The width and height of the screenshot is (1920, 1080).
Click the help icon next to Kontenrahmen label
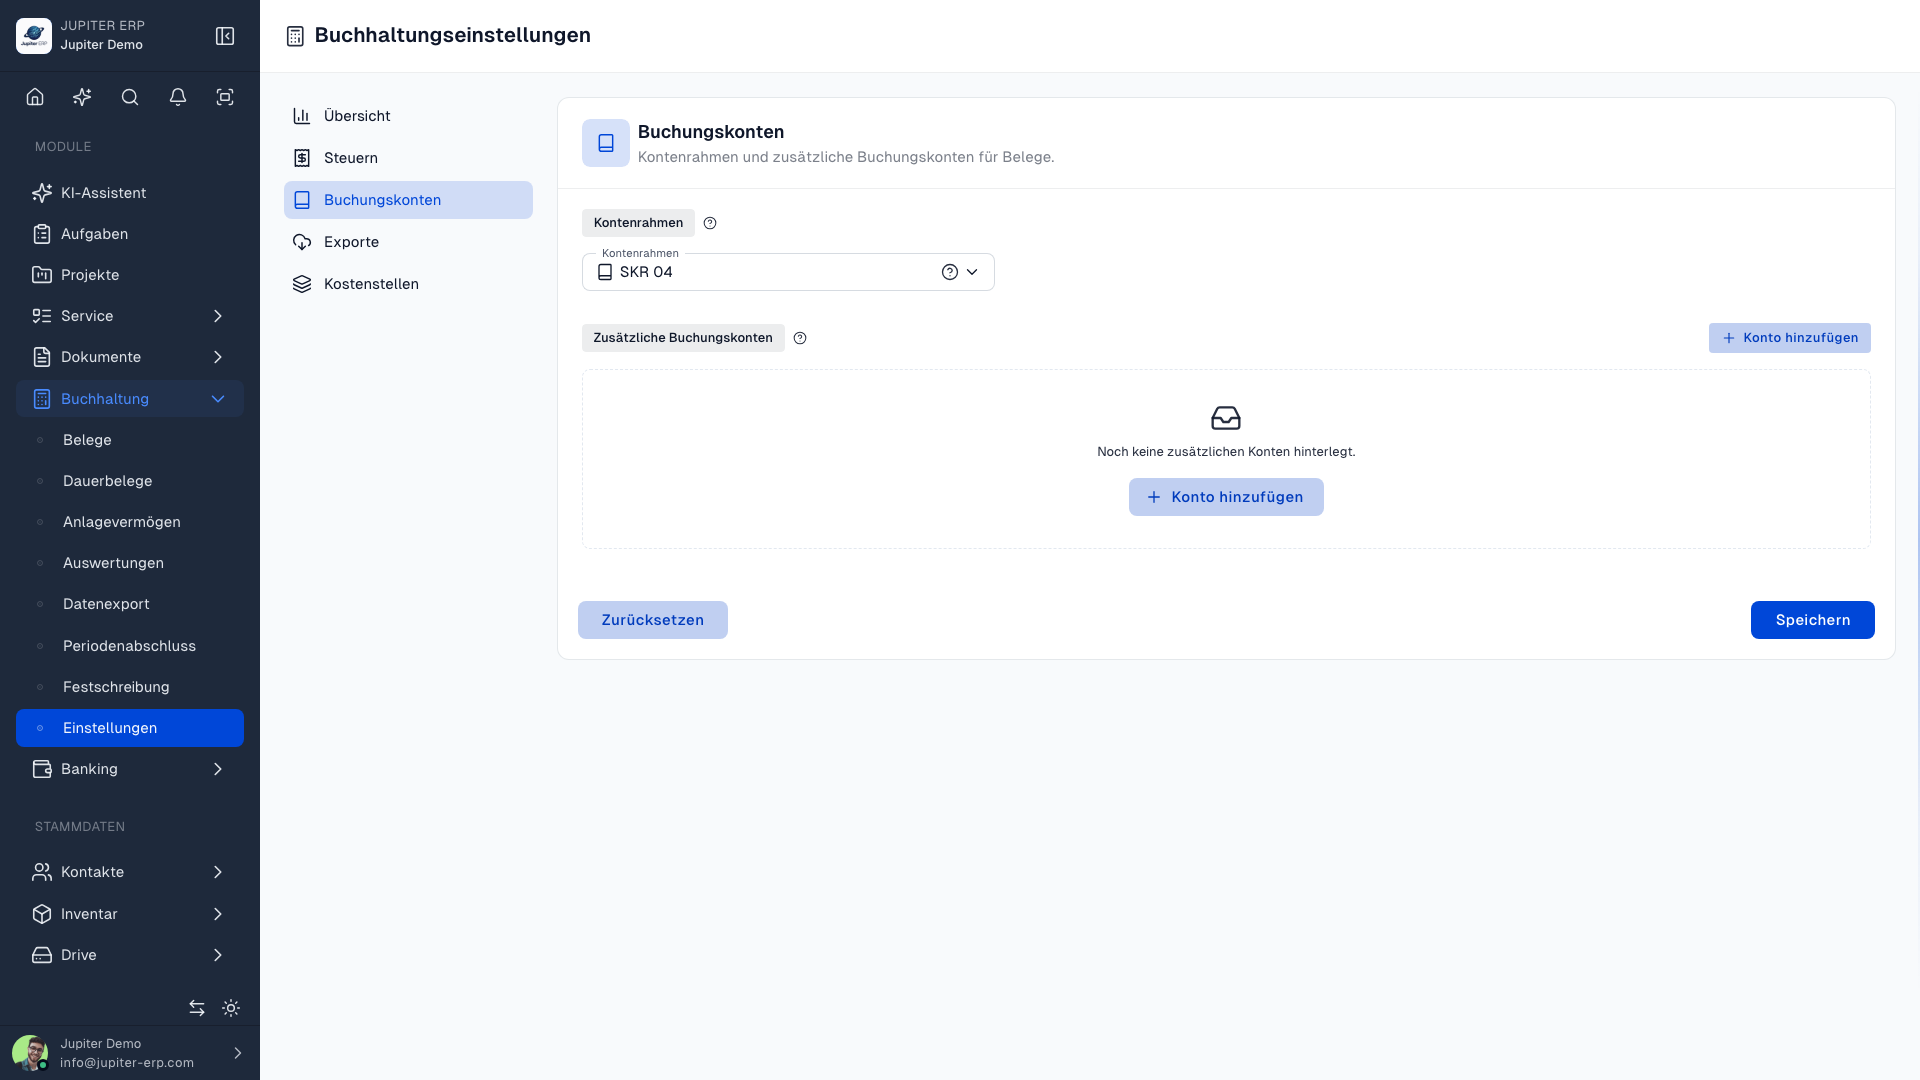click(x=710, y=223)
